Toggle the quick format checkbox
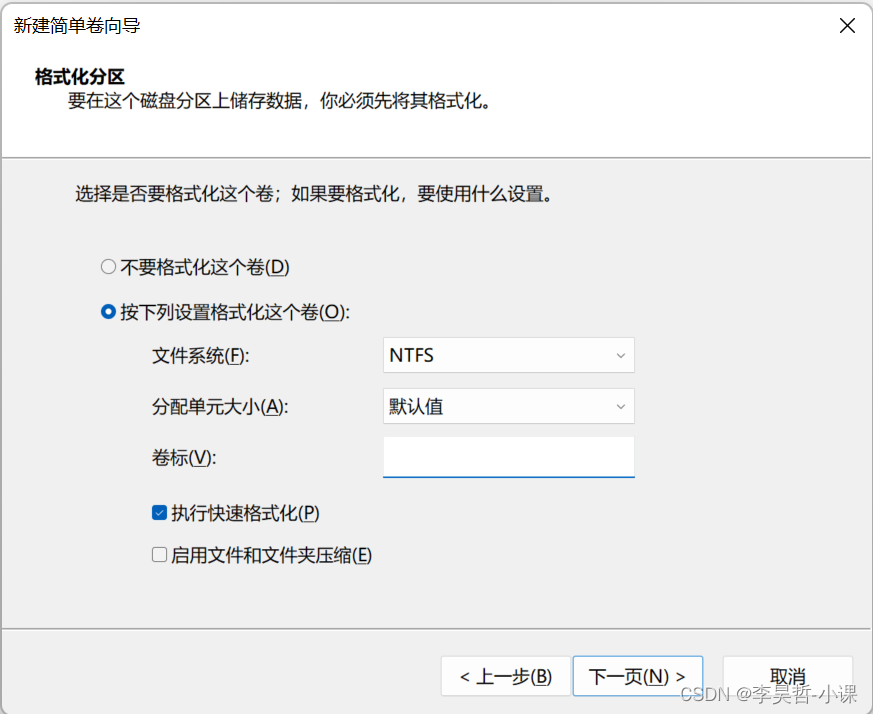The width and height of the screenshot is (873, 714). (159, 512)
